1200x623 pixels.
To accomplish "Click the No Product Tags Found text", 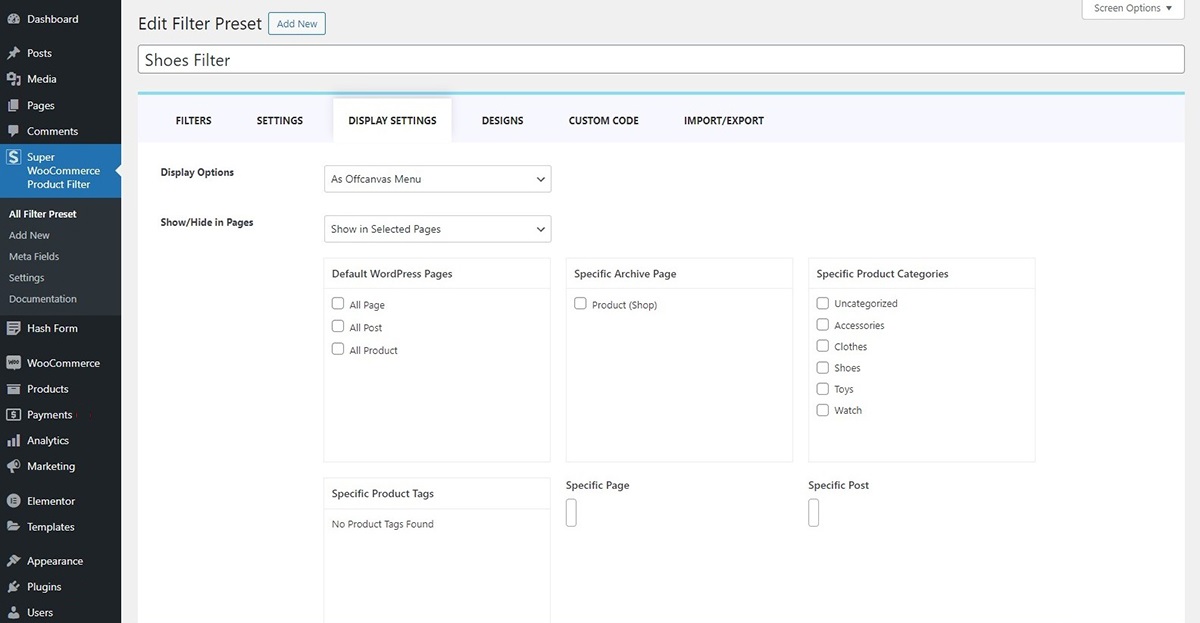I will click(x=383, y=524).
